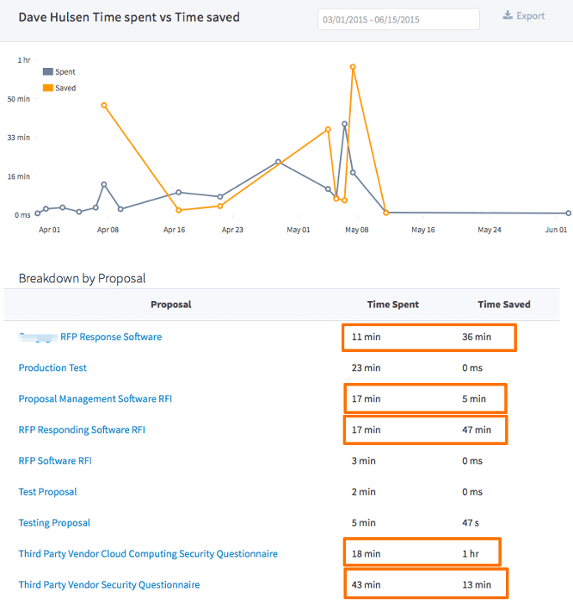
Task: Select the Spent data point at far right Jun 01
Action: tap(568, 213)
